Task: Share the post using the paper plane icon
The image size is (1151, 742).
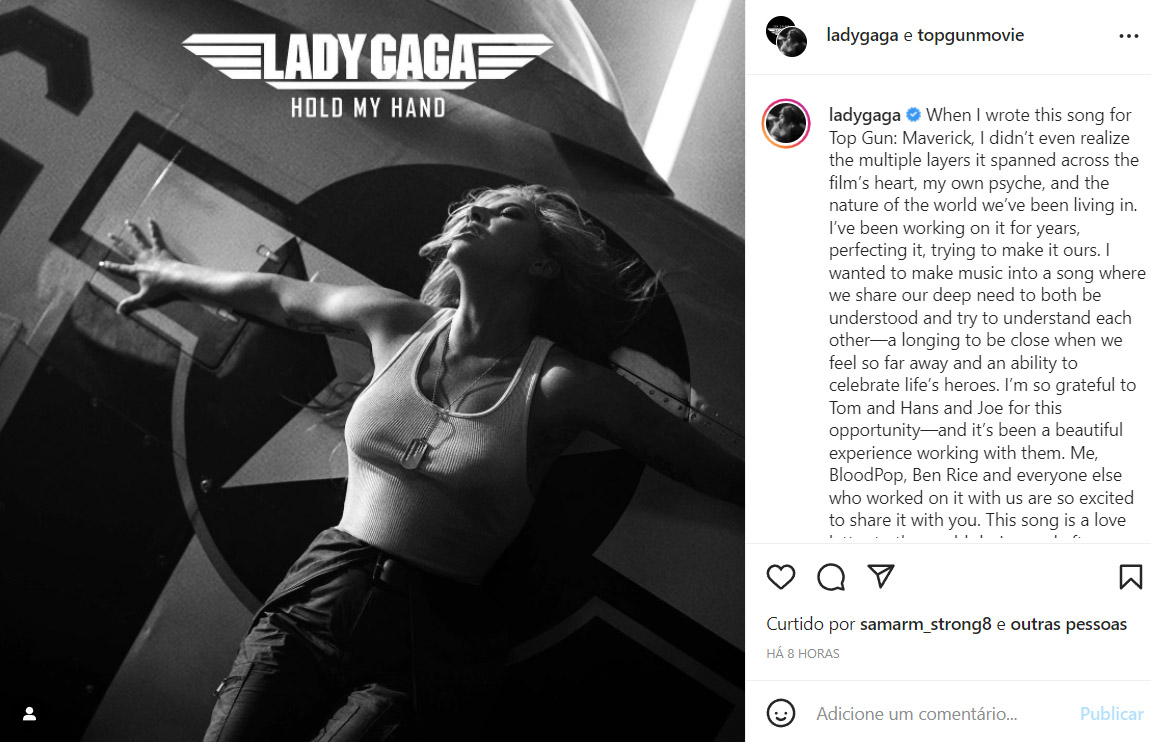Action: click(881, 576)
